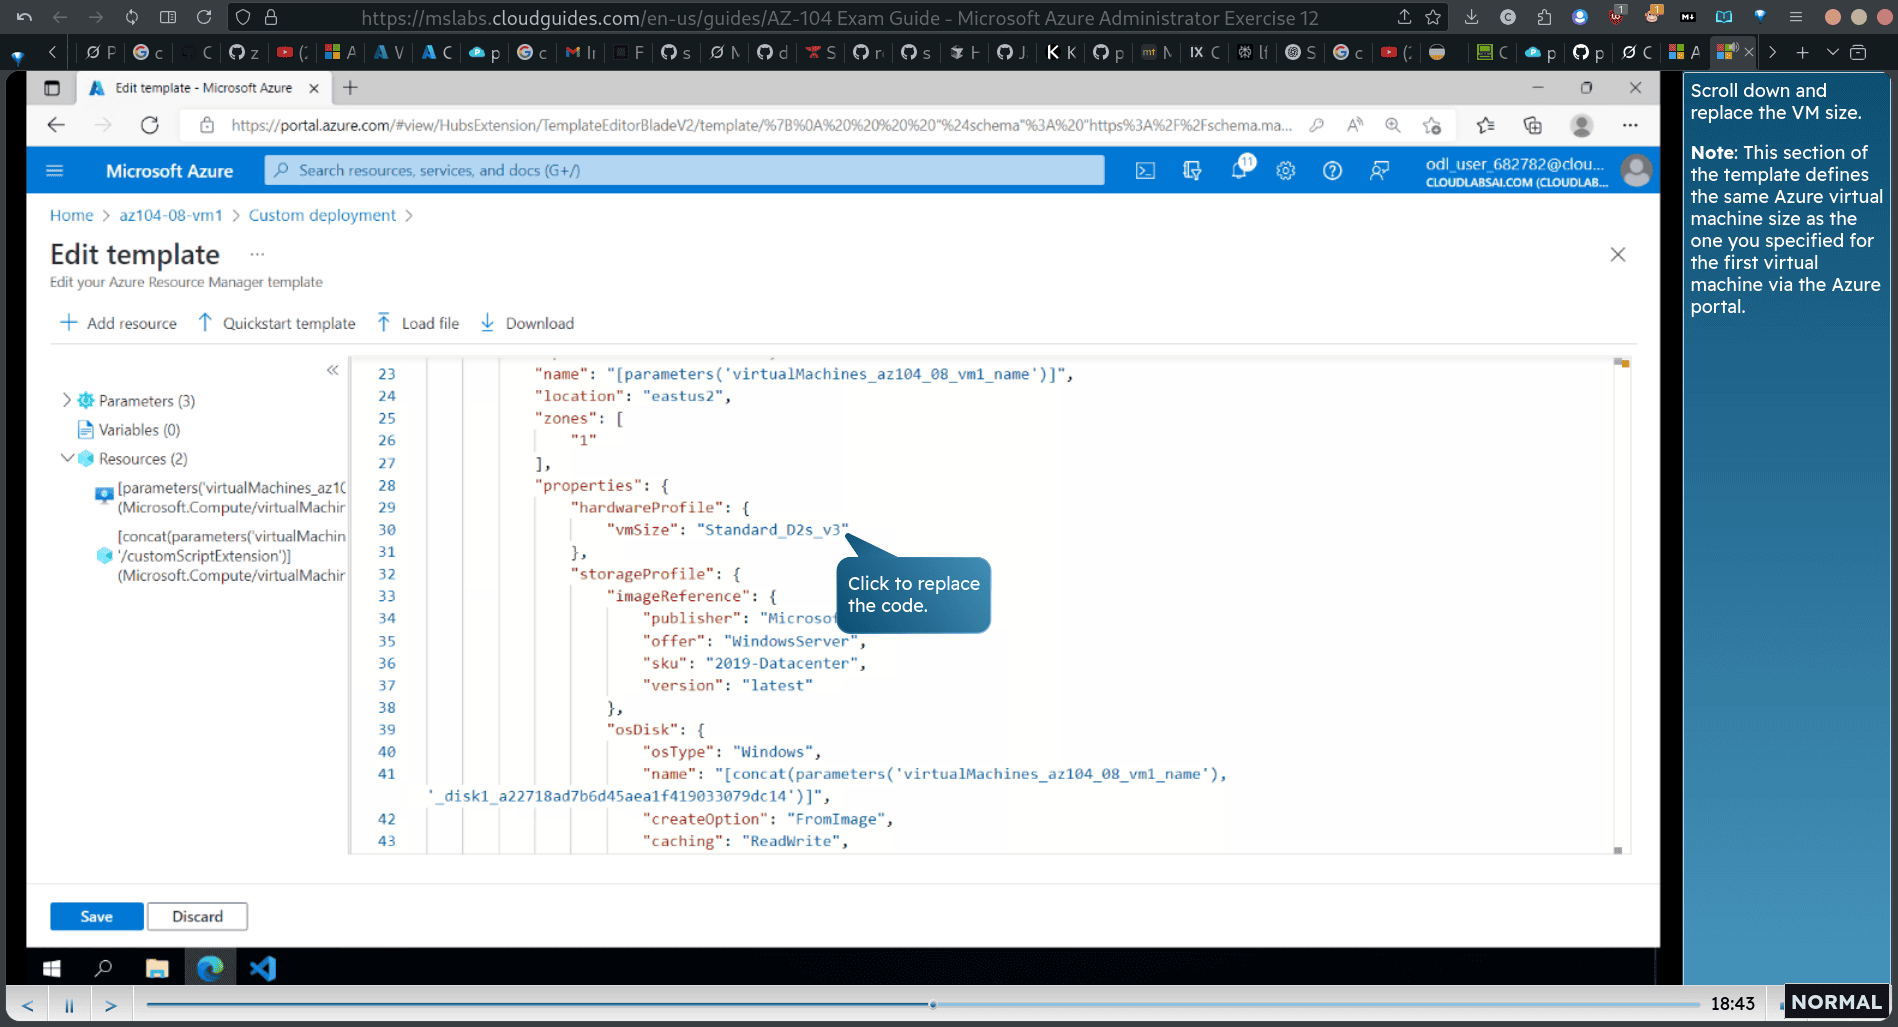Click the Microsoft Azure logo text
Image resolution: width=1898 pixels, height=1027 pixels.
pos(169,171)
